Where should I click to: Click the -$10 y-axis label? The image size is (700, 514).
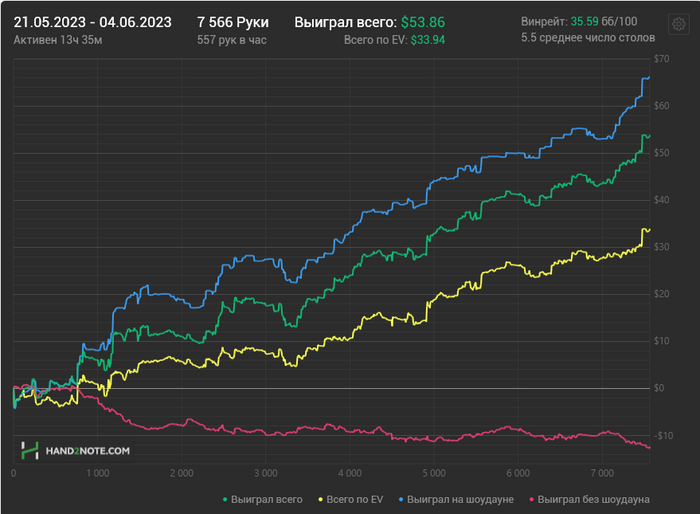point(663,436)
